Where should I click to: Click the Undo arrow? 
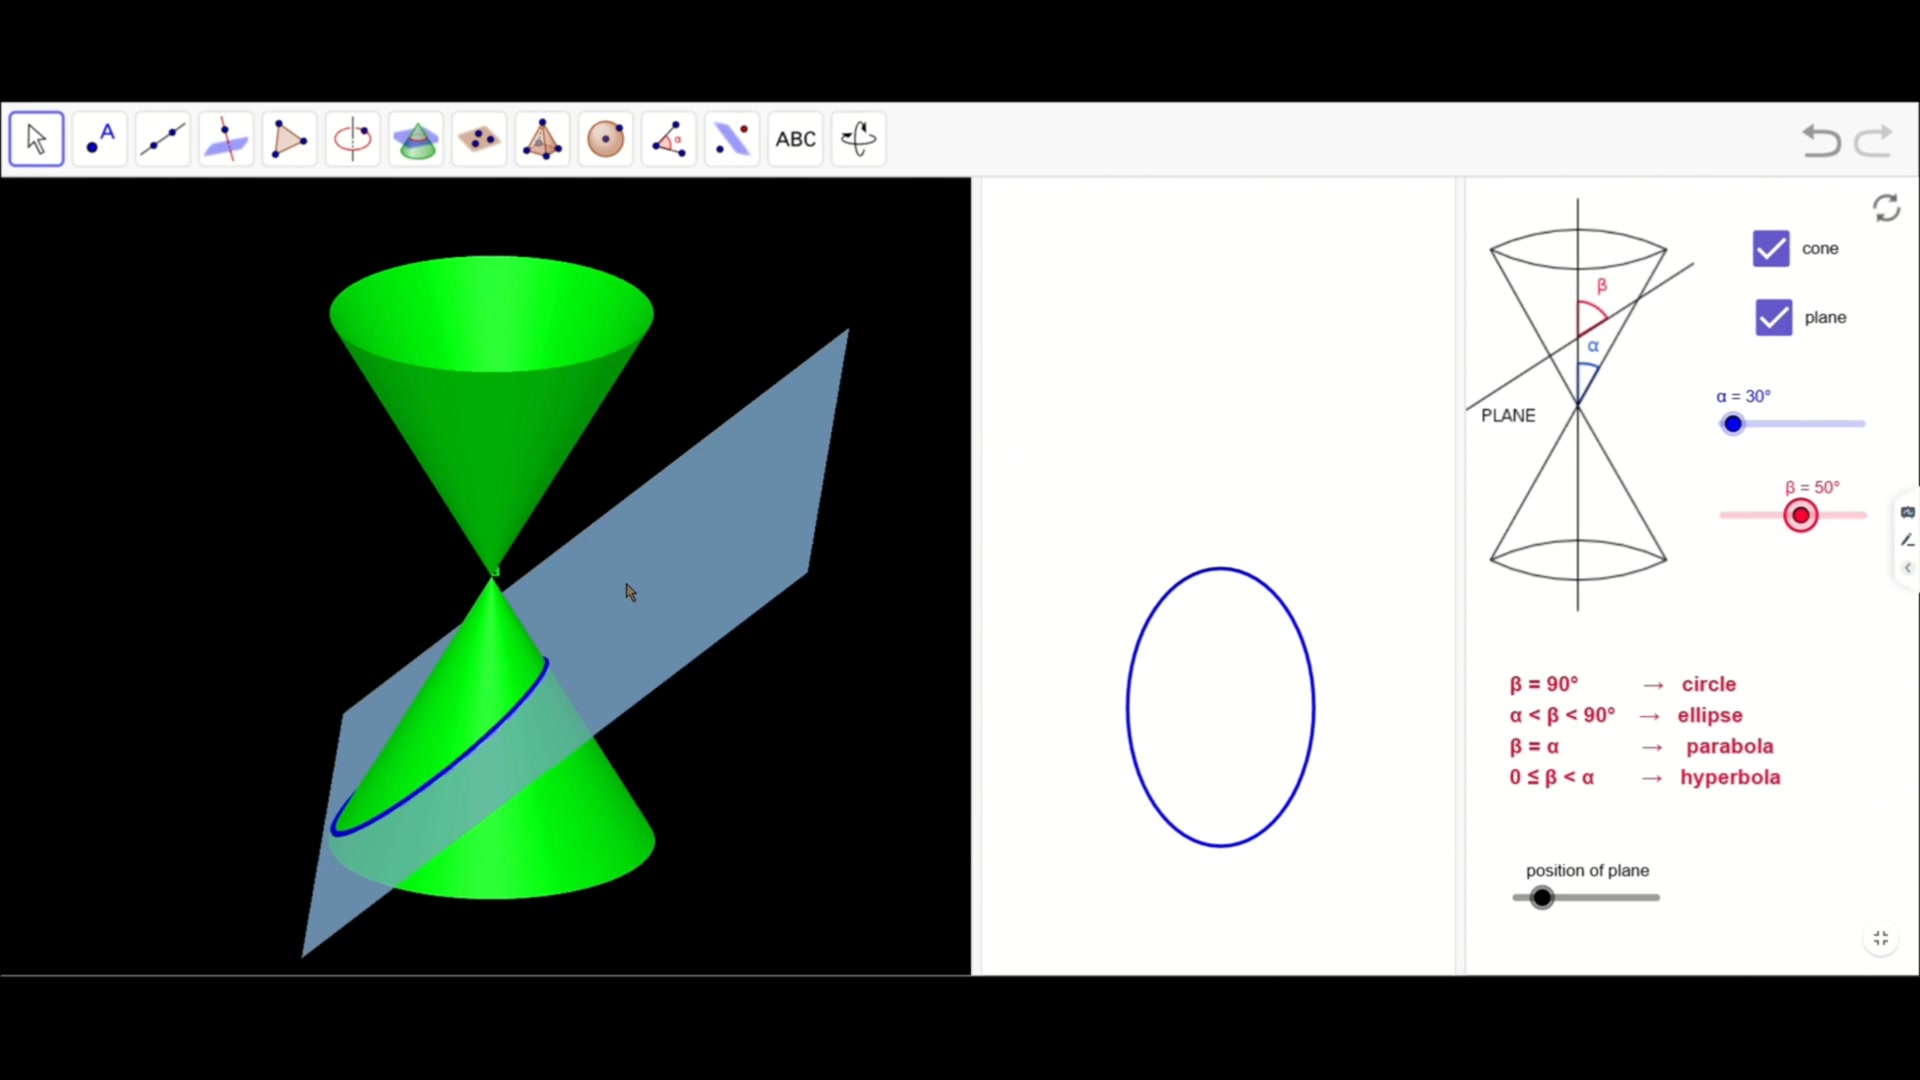(x=1821, y=141)
